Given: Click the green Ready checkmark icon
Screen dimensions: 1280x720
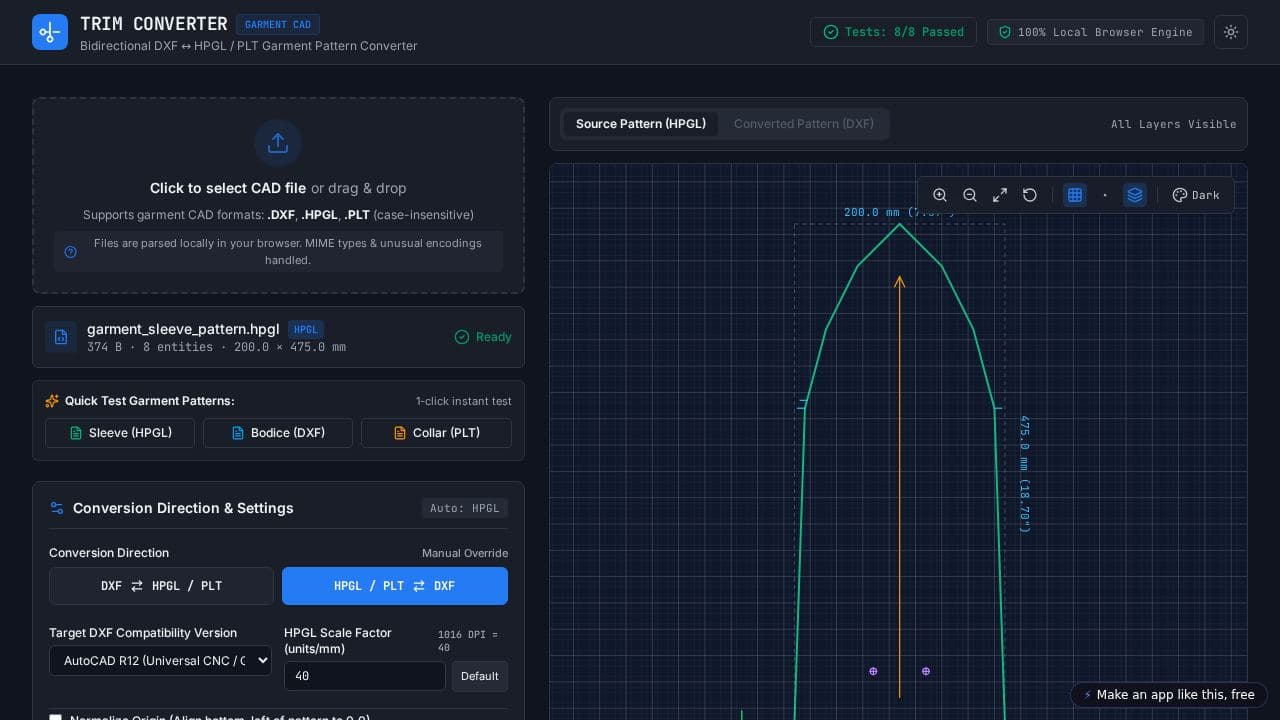Looking at the screenshot, I should (462, 337).
